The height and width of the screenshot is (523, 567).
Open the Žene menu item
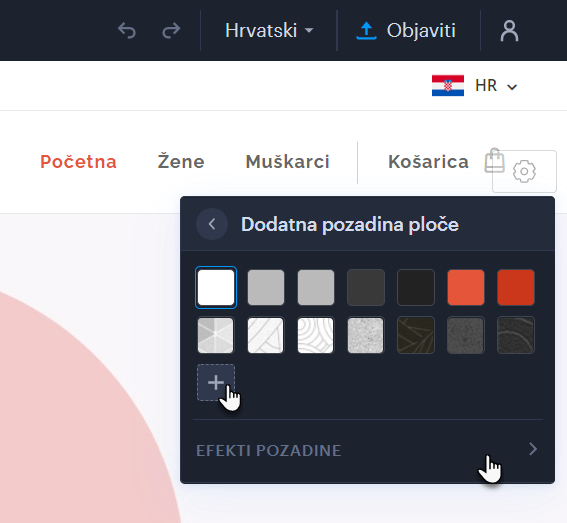point(181,161)
